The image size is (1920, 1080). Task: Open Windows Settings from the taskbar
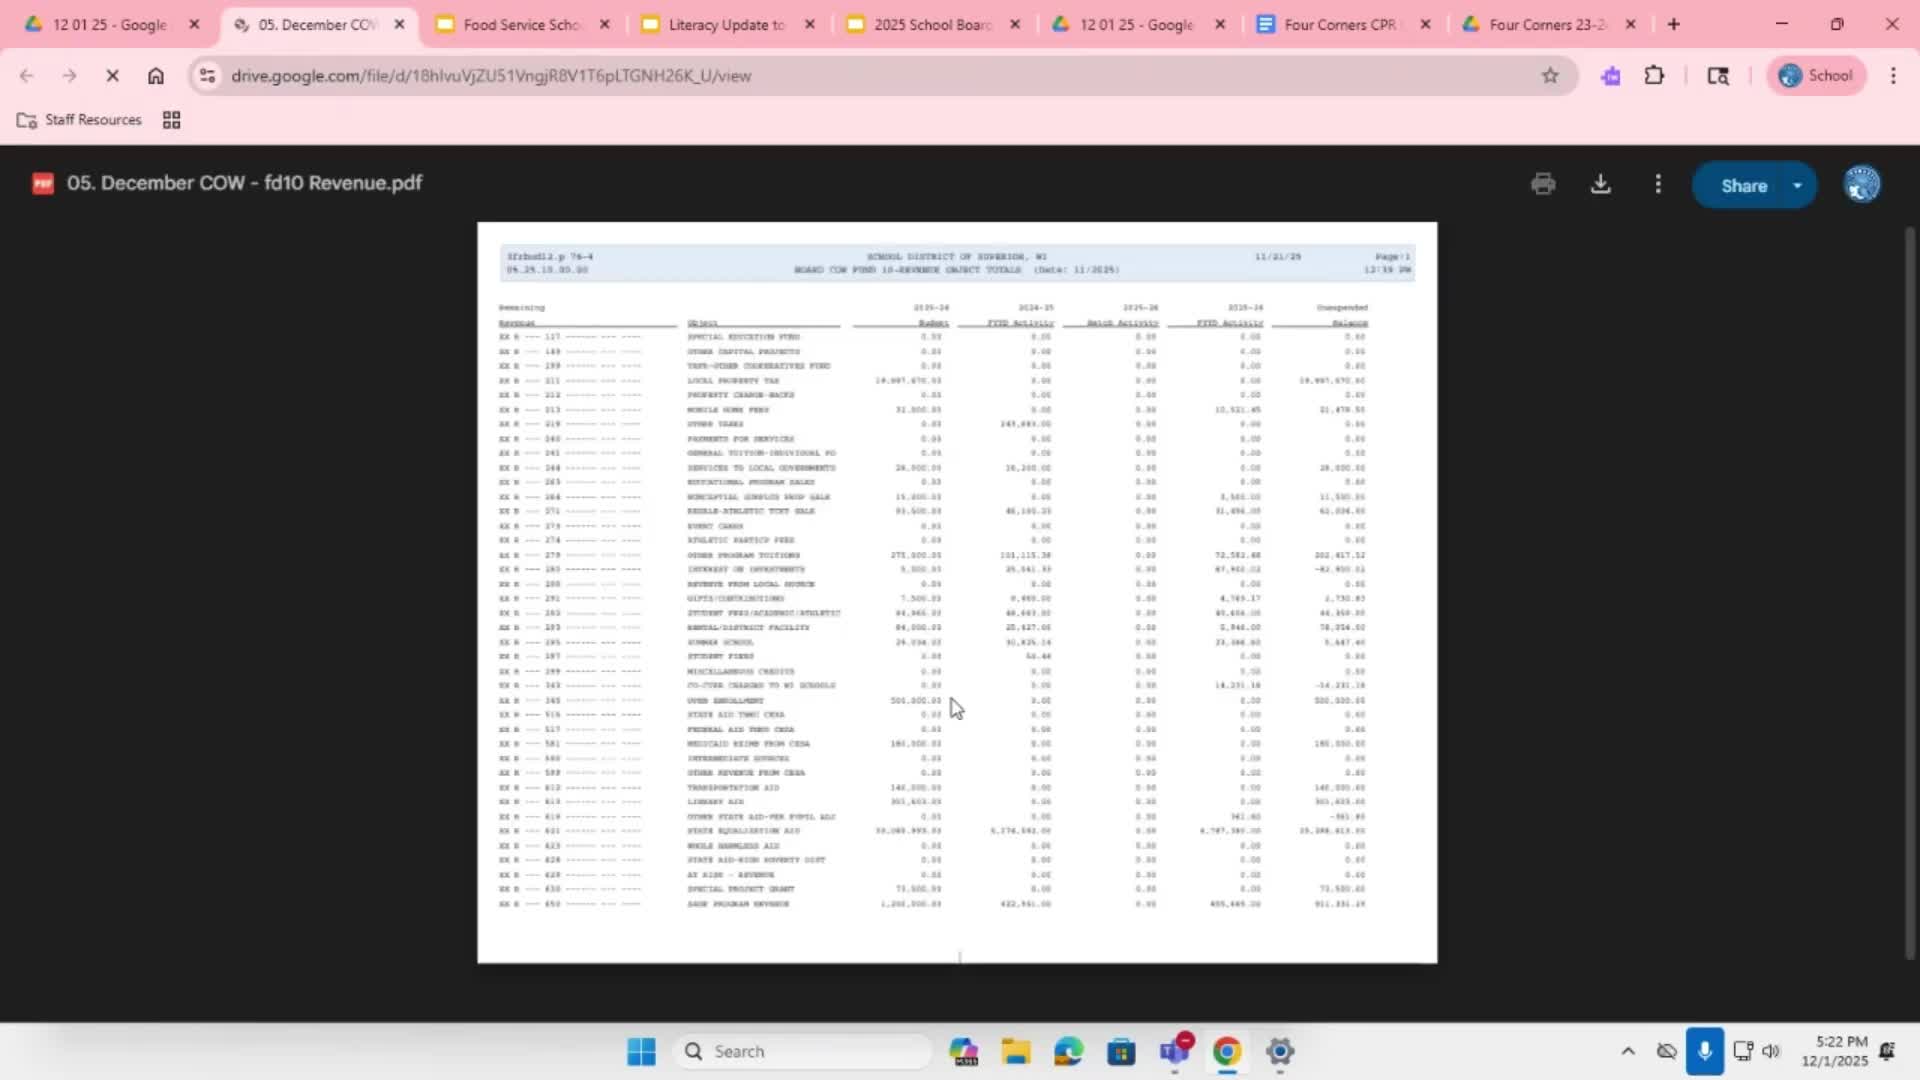click(x=1281, y=1051)
